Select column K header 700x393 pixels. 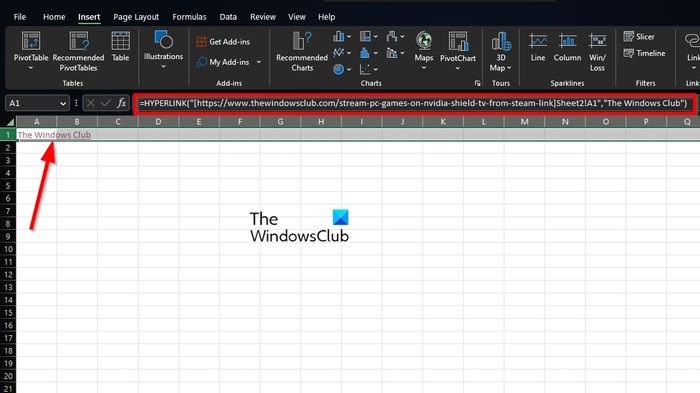pyautogui.click(x=442, y=121)
